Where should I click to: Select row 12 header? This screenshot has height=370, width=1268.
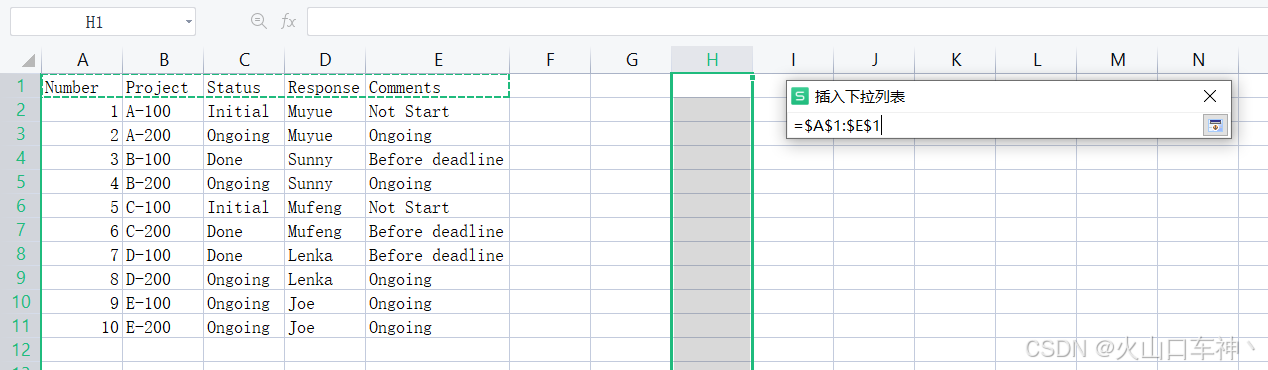[20, 350]
